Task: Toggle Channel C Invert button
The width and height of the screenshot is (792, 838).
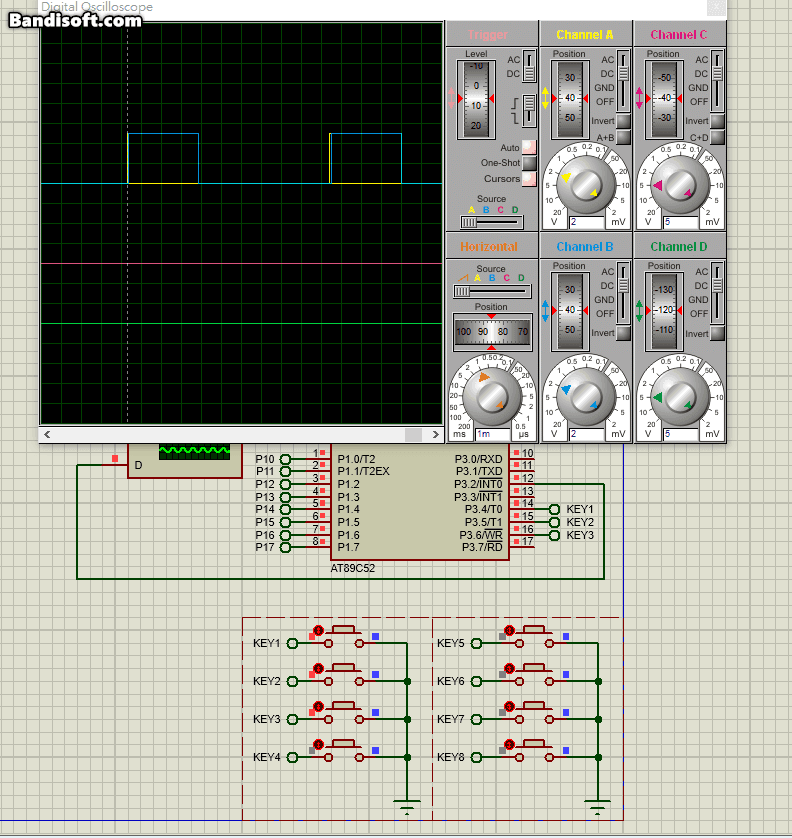Action: coord(717,121)
